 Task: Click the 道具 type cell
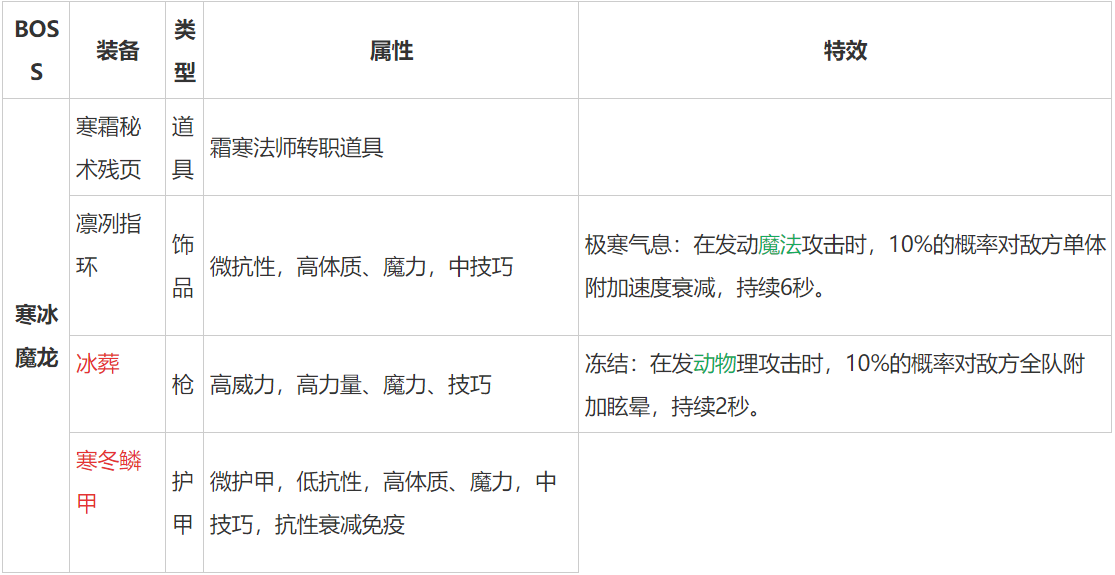[x=183, y=148]
